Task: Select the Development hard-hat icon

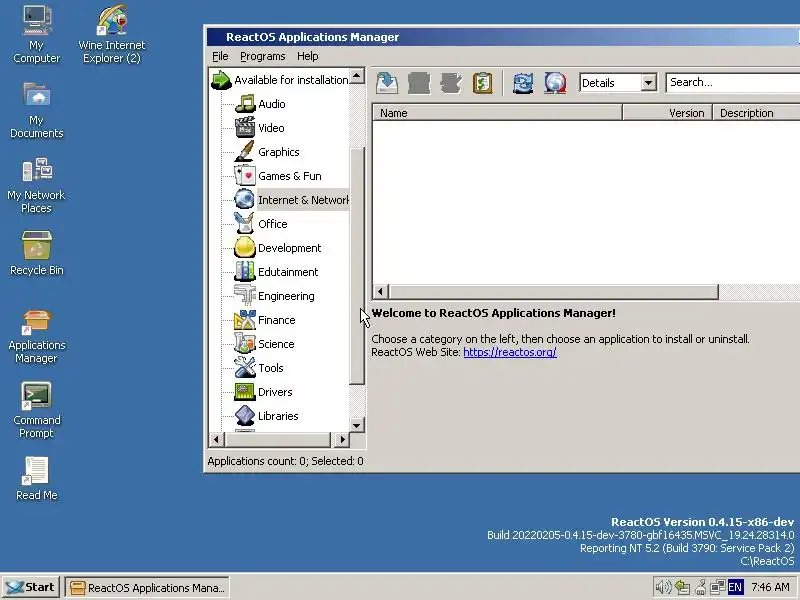Action: click(245, 247)
